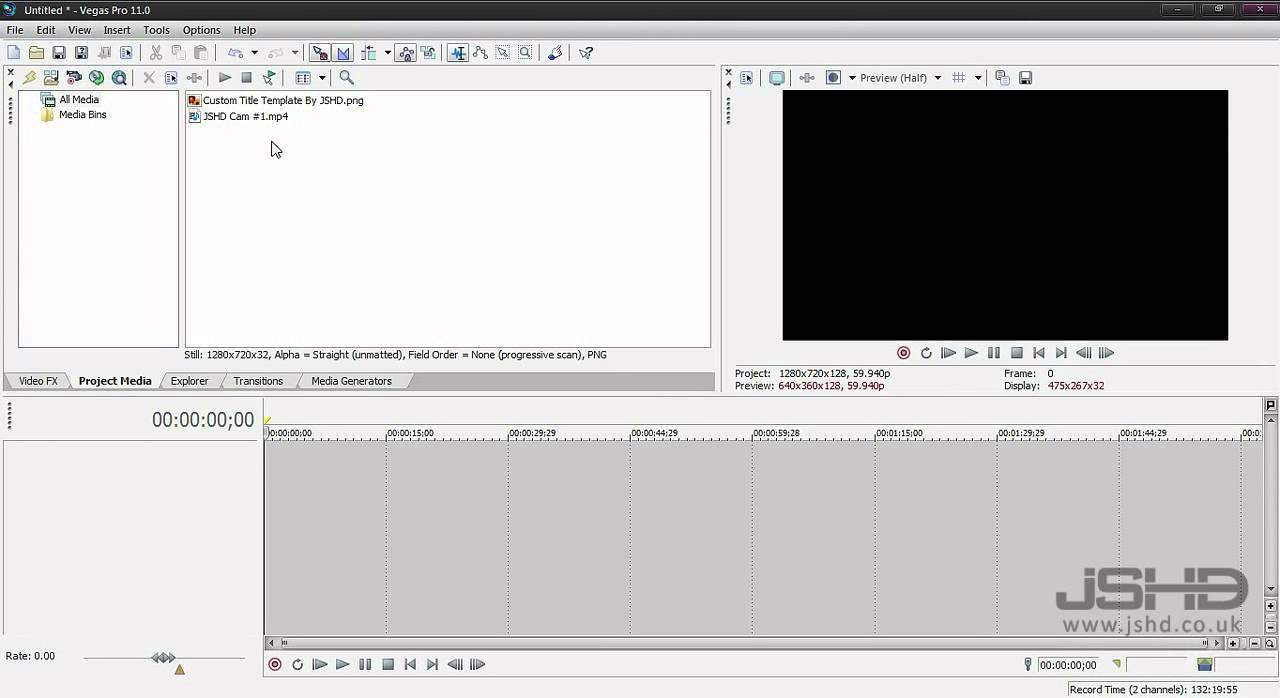Viewport: 1280px width, 698px height.
Task: Switch to the Transitions tab
Action: pyautogui.click(x=258, y=381)
